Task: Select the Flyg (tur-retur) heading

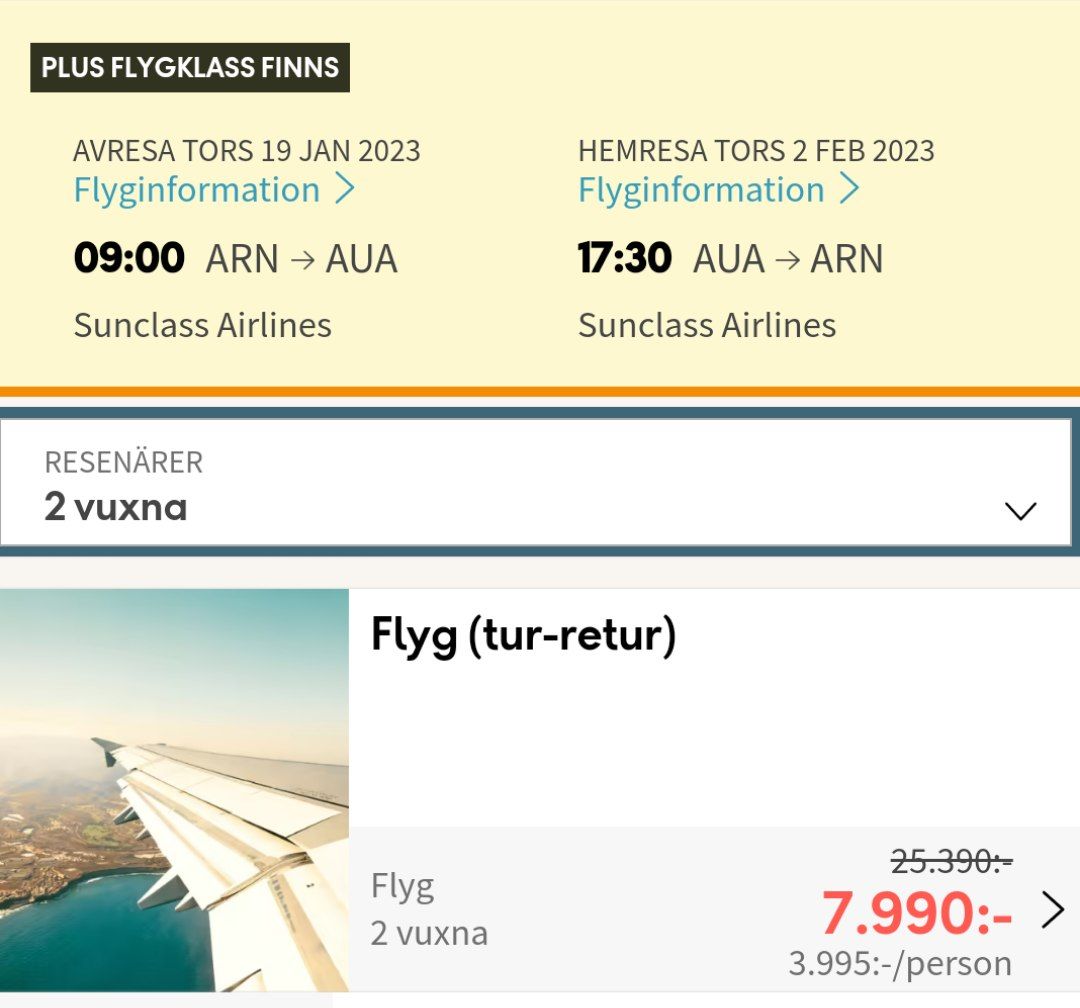Action: (x=523, y=635)
